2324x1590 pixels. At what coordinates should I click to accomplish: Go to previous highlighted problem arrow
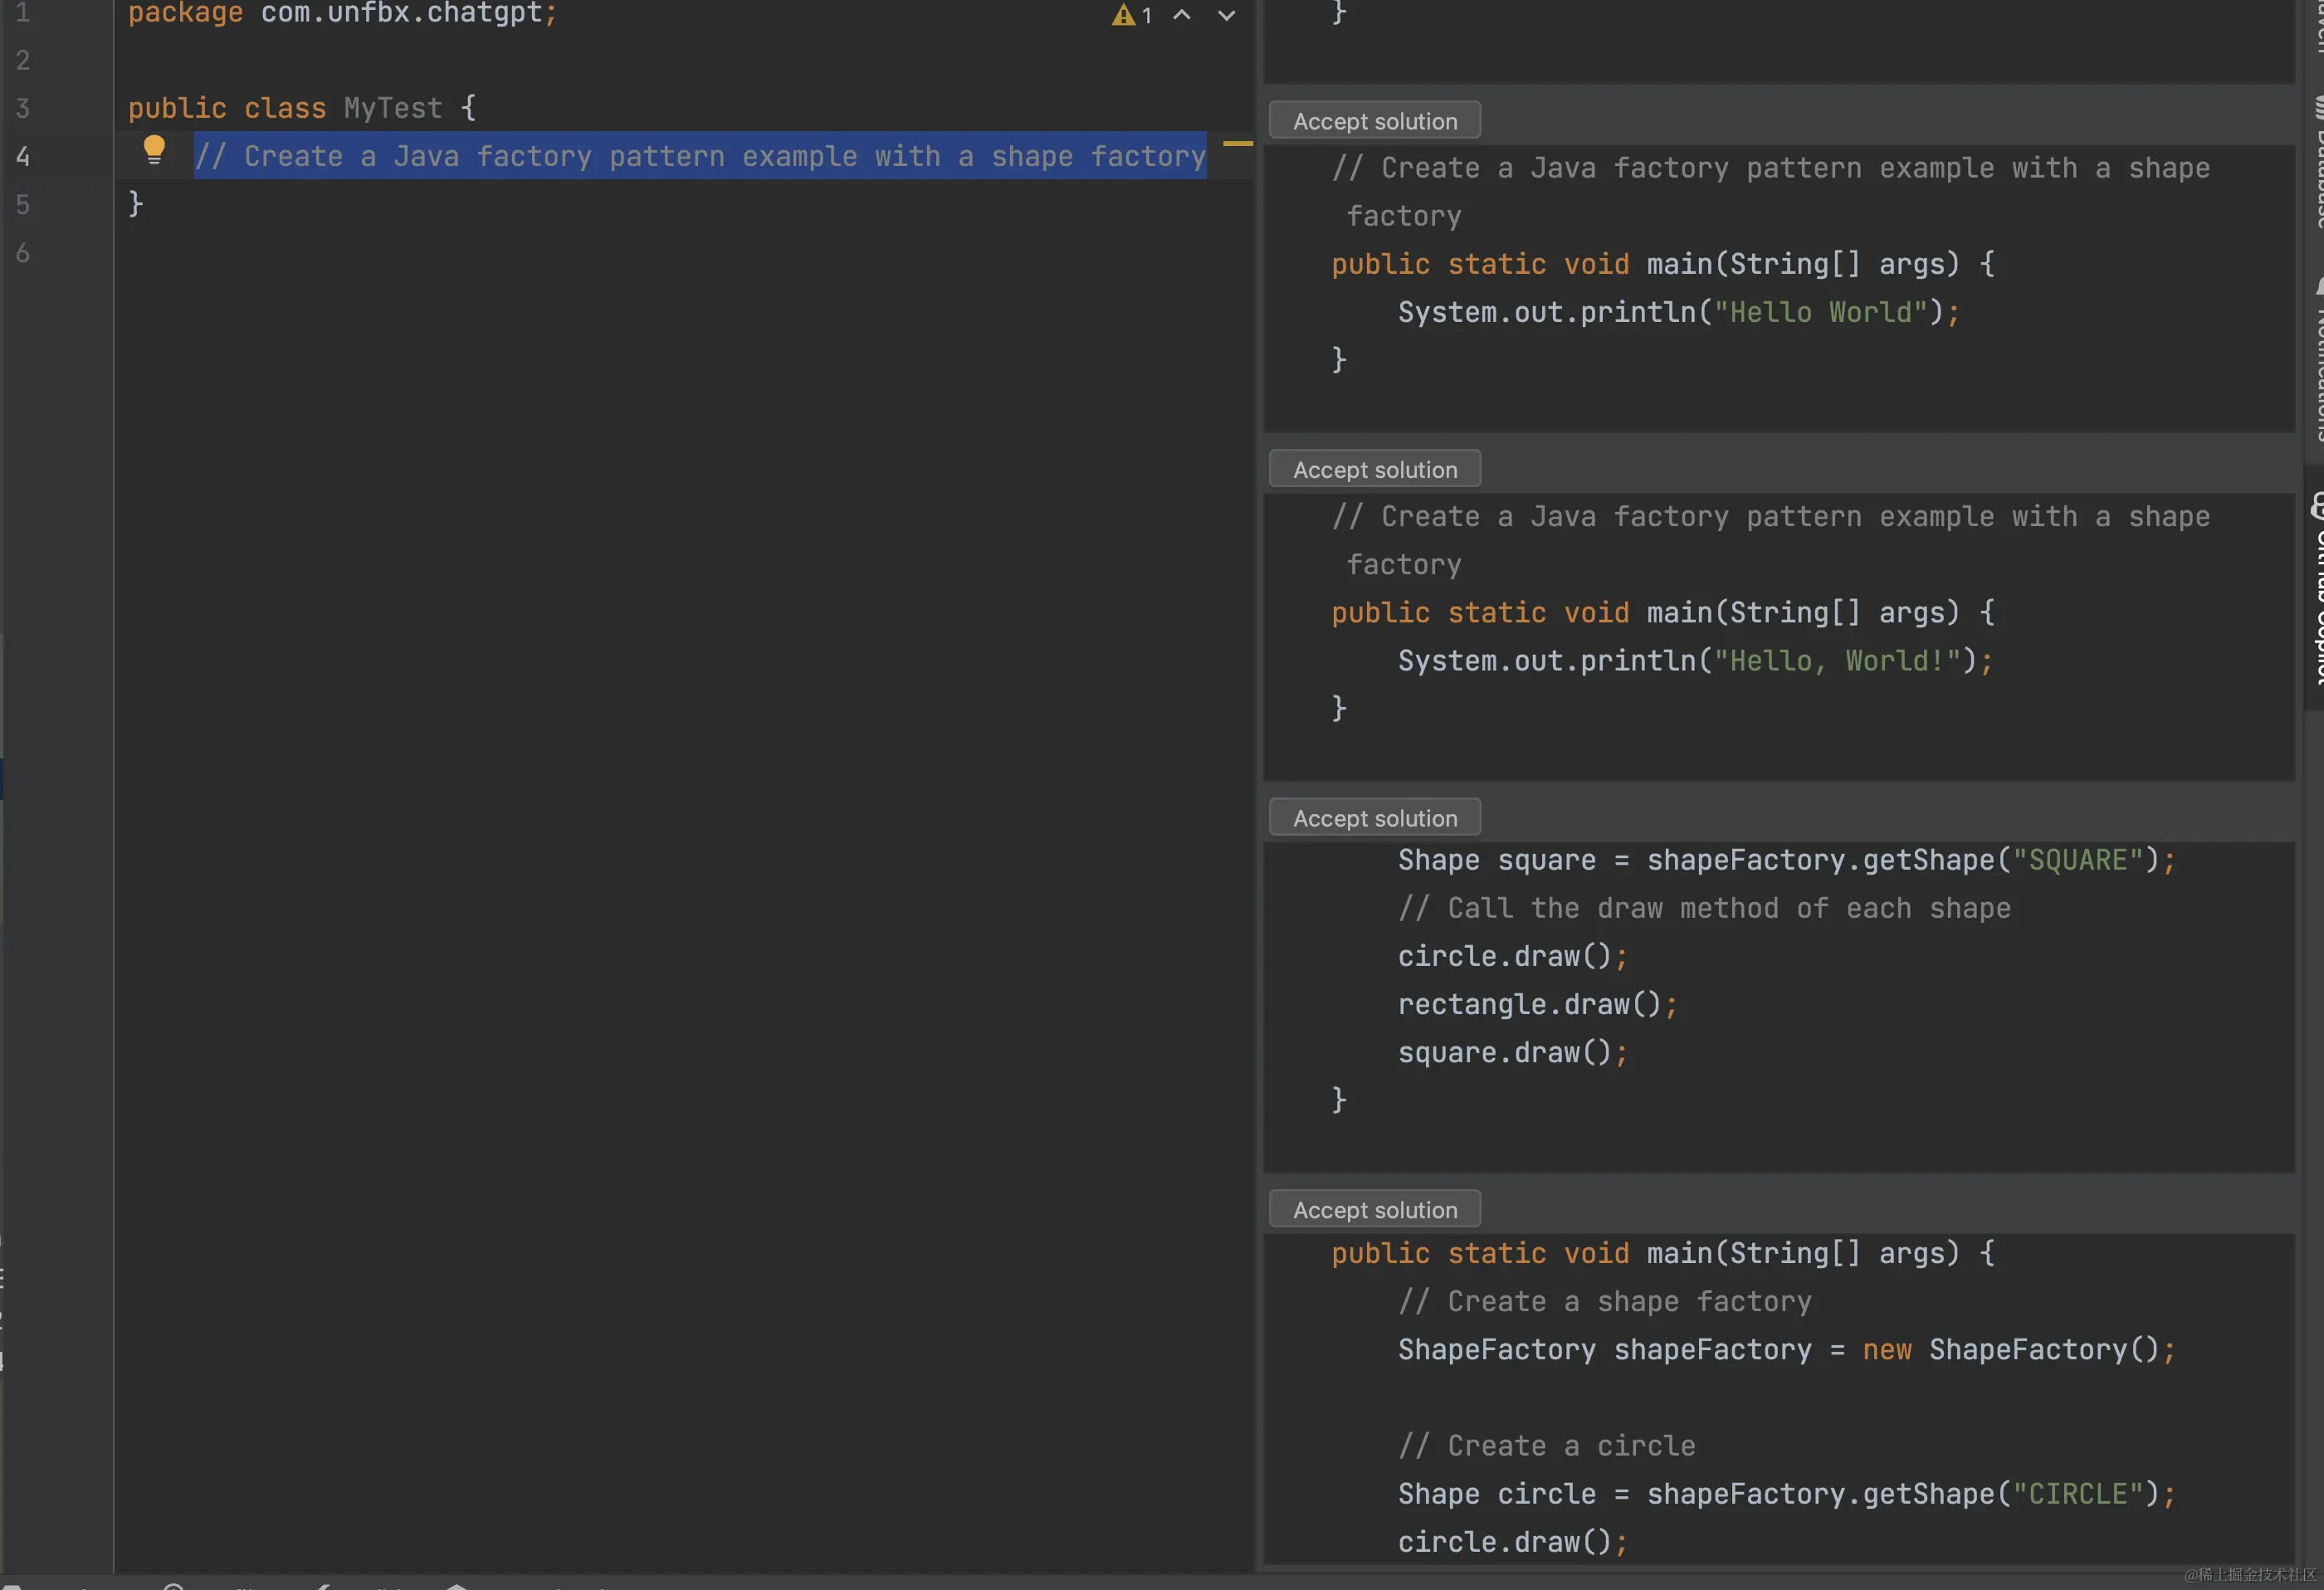click(1182, 15)
